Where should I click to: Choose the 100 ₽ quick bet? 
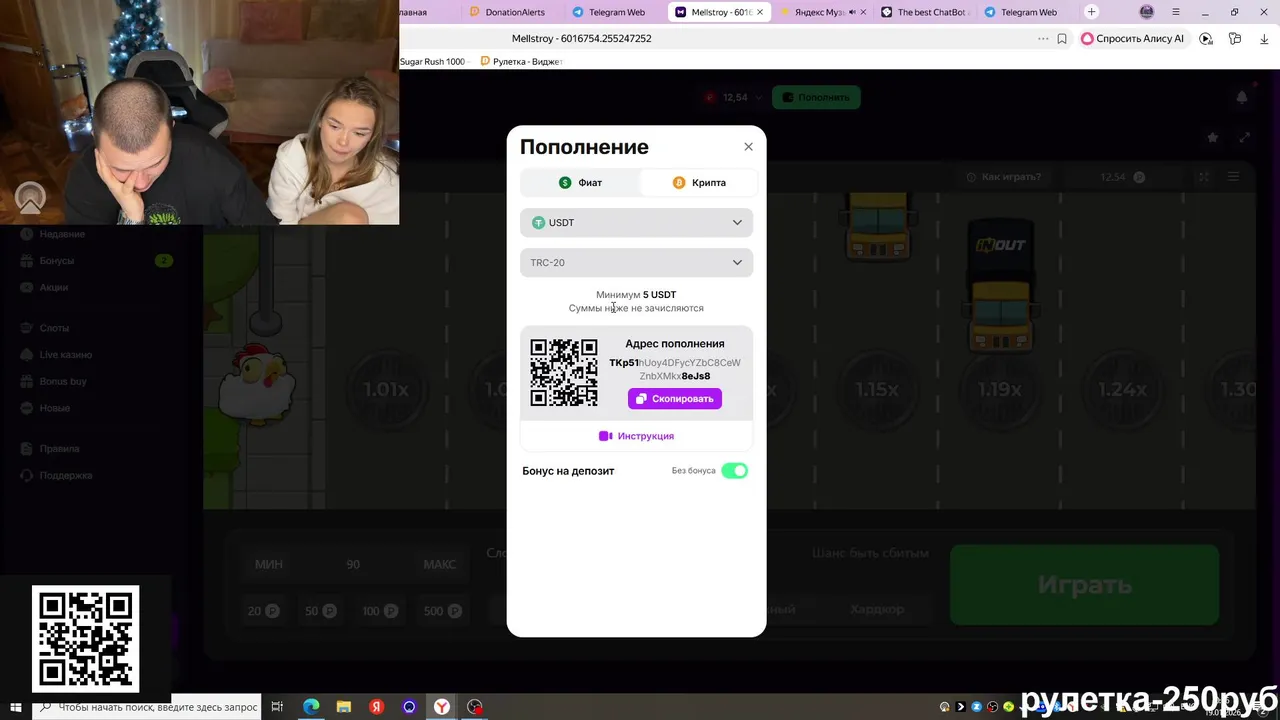pyautogui.click(x=379, y=611)
